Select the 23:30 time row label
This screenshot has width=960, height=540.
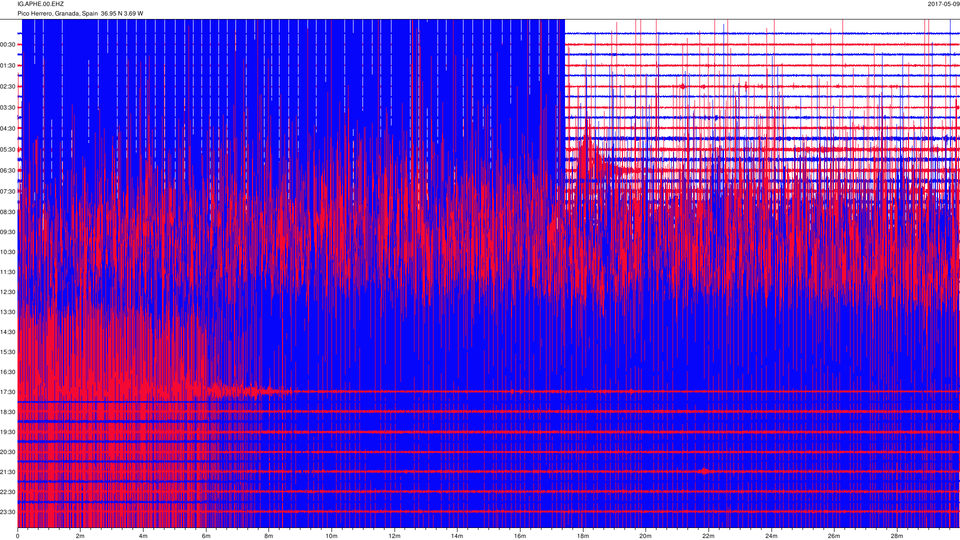[x=8, y=512]
